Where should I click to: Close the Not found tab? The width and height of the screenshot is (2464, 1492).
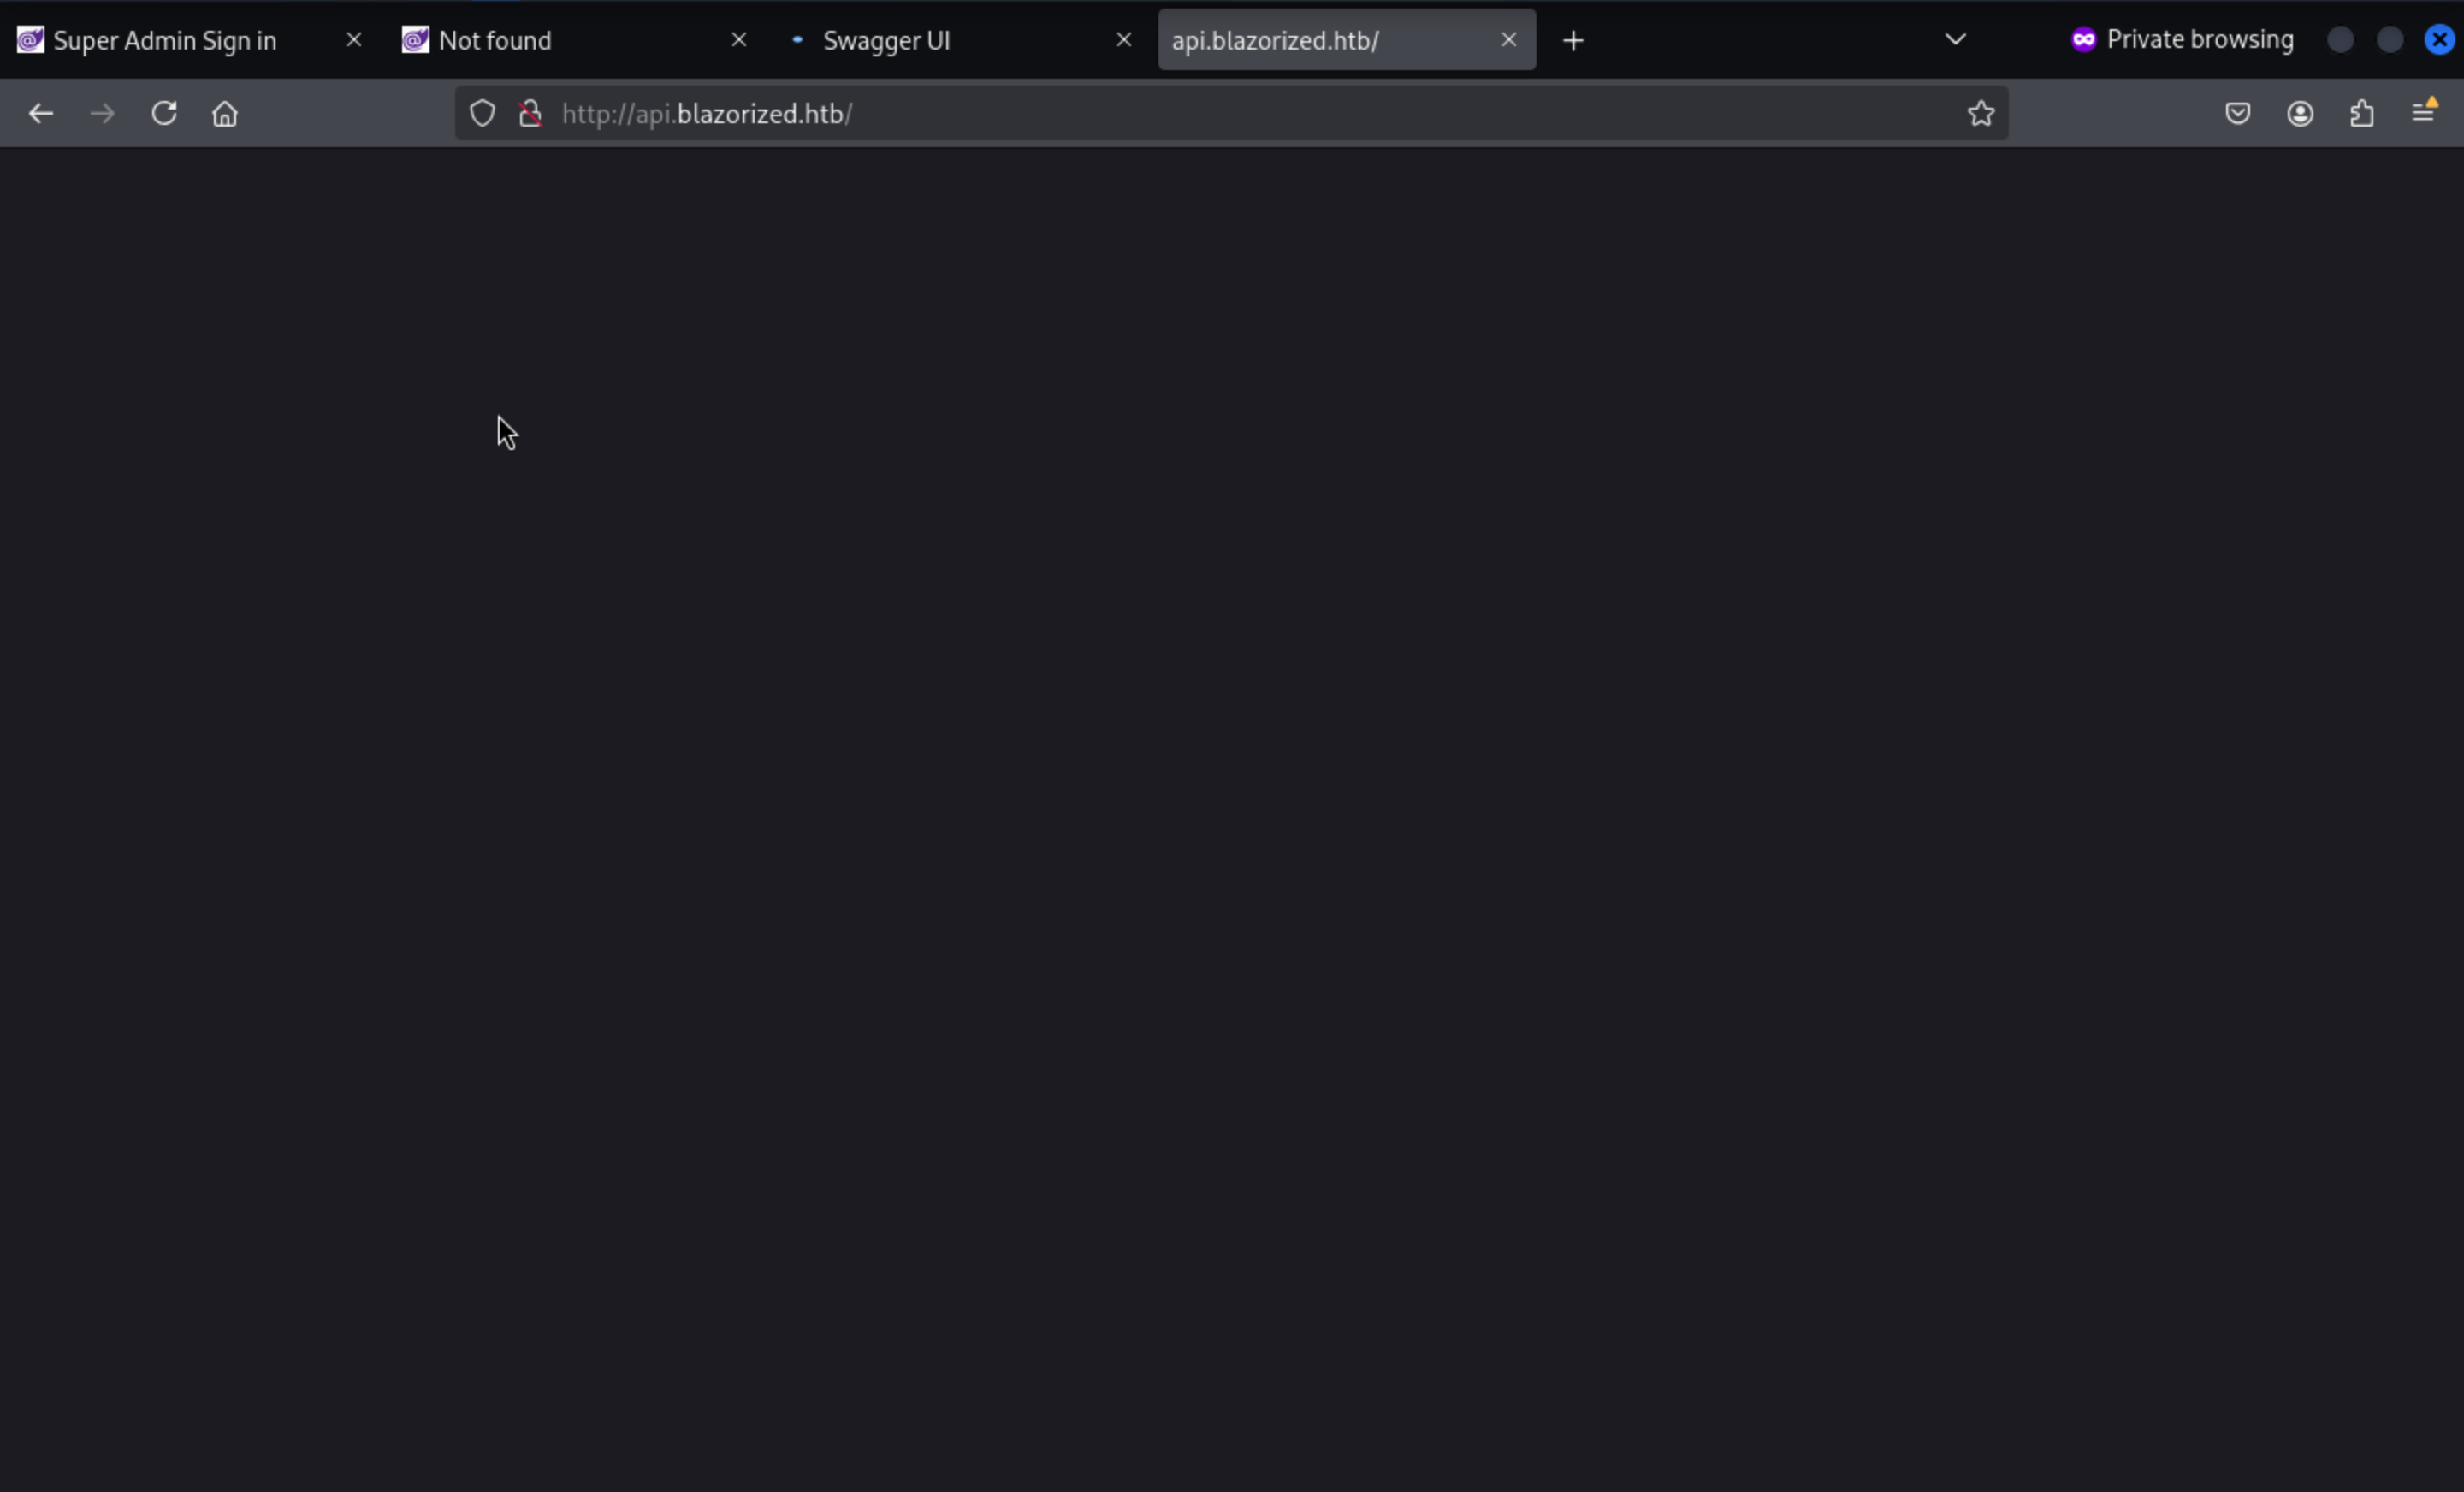pyautogui.click(x=739, y=40)
